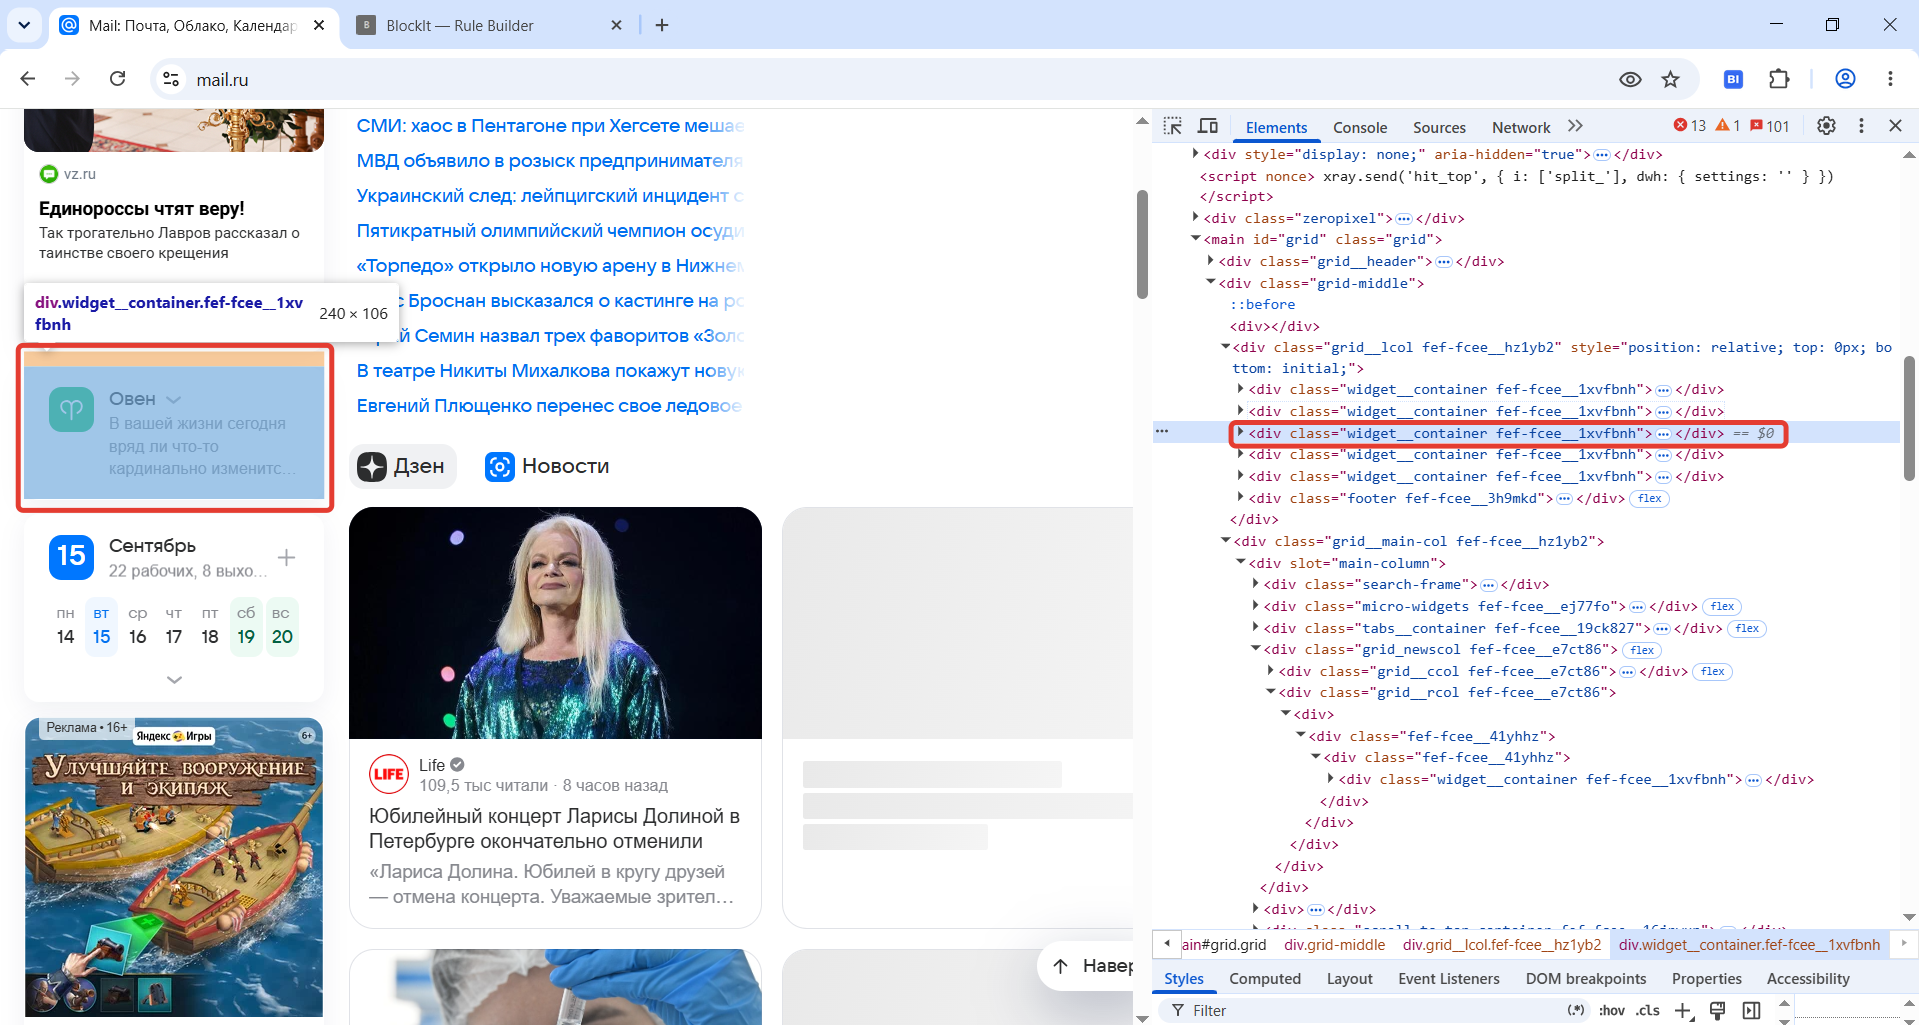Go back to previous page
1919x1025 pixels.
tap(28, 79)
